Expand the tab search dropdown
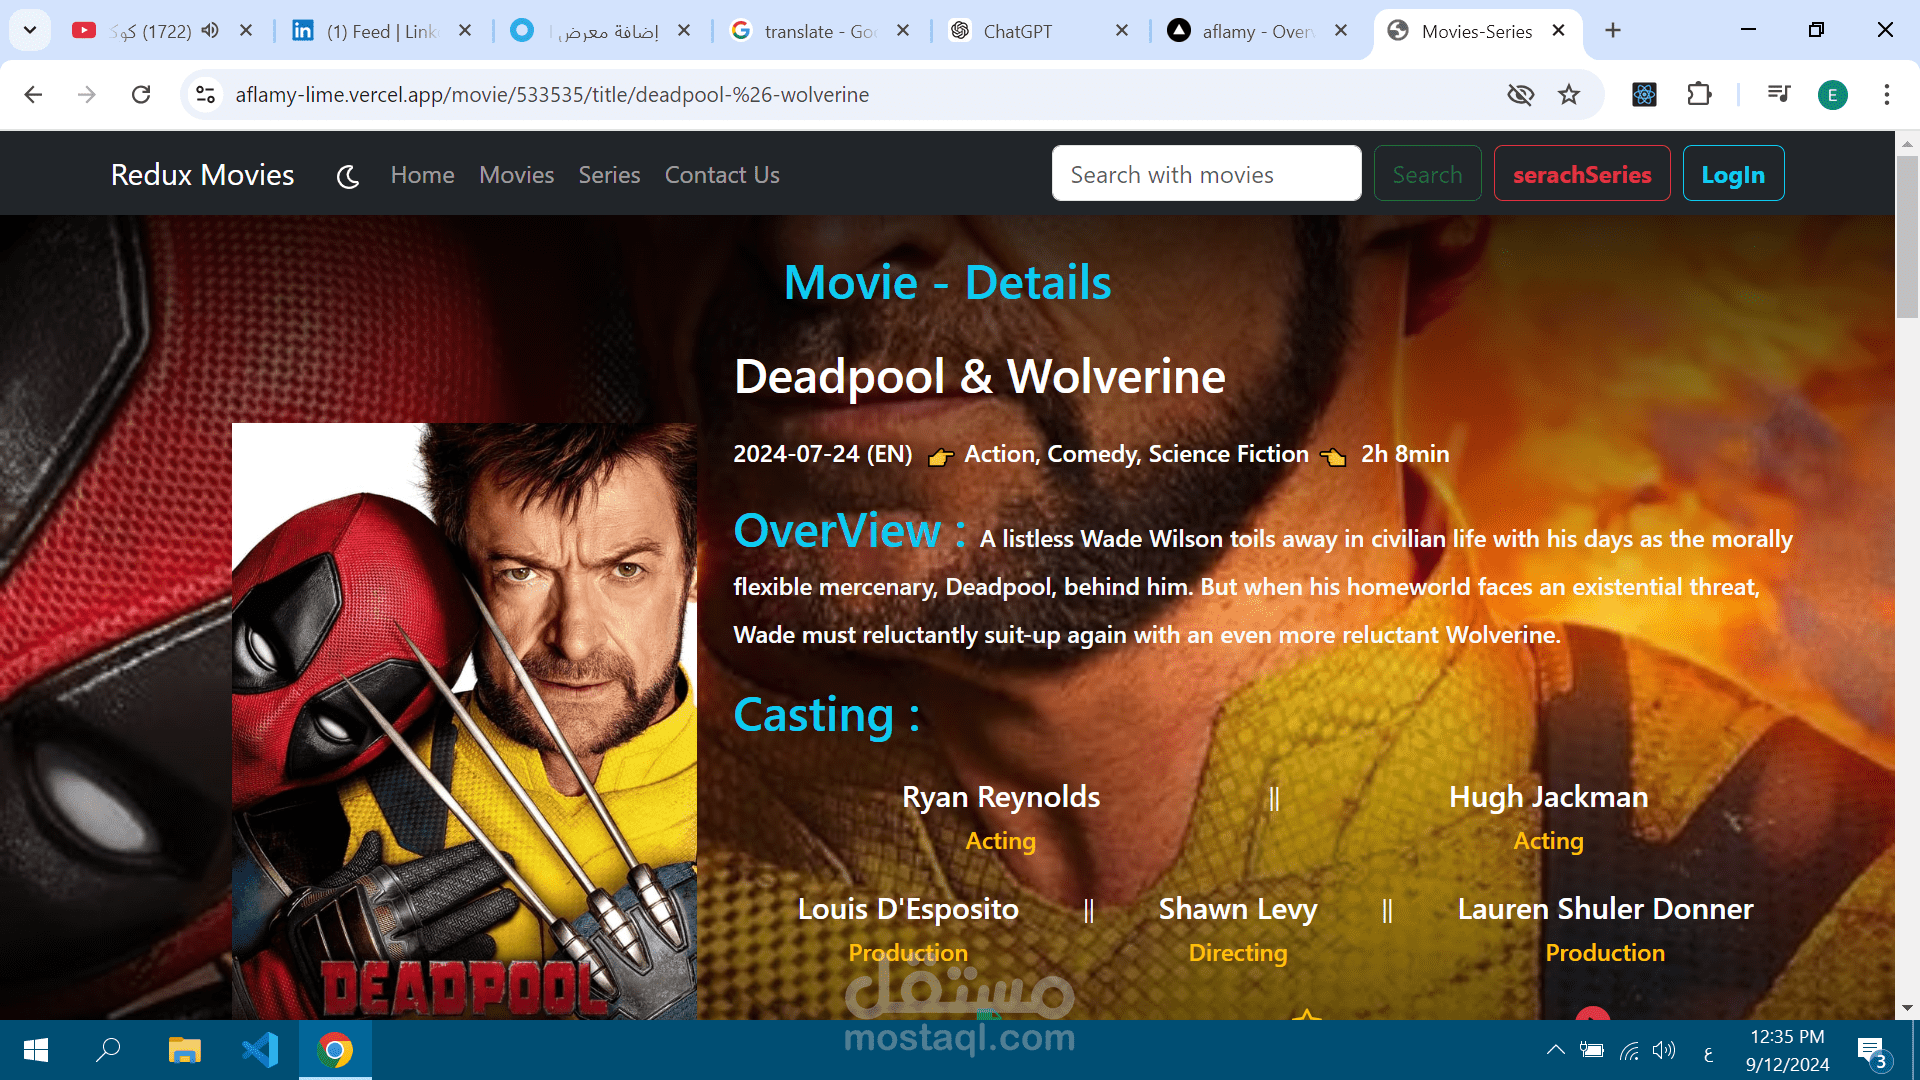 tap(30, 31)
